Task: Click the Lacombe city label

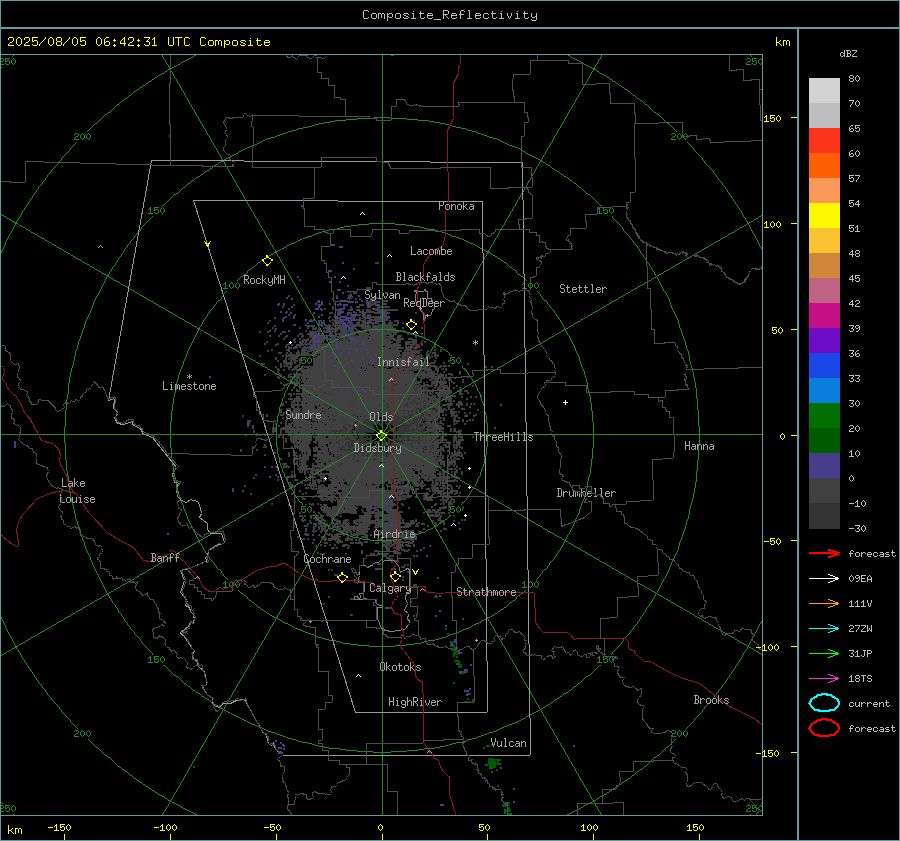Action: pos(431,251)
